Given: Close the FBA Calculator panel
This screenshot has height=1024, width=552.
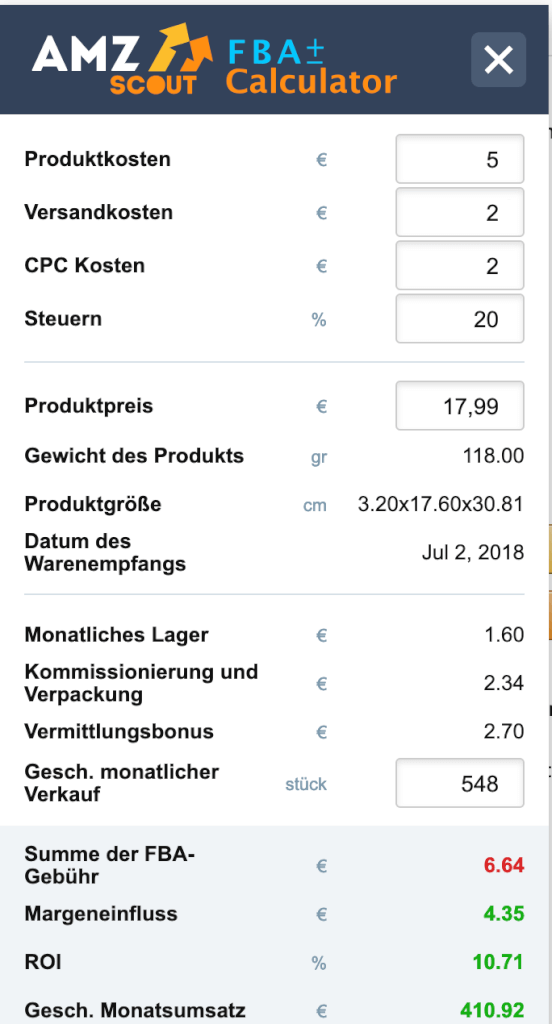Looking at the screenshot, I should click(498, 59).
